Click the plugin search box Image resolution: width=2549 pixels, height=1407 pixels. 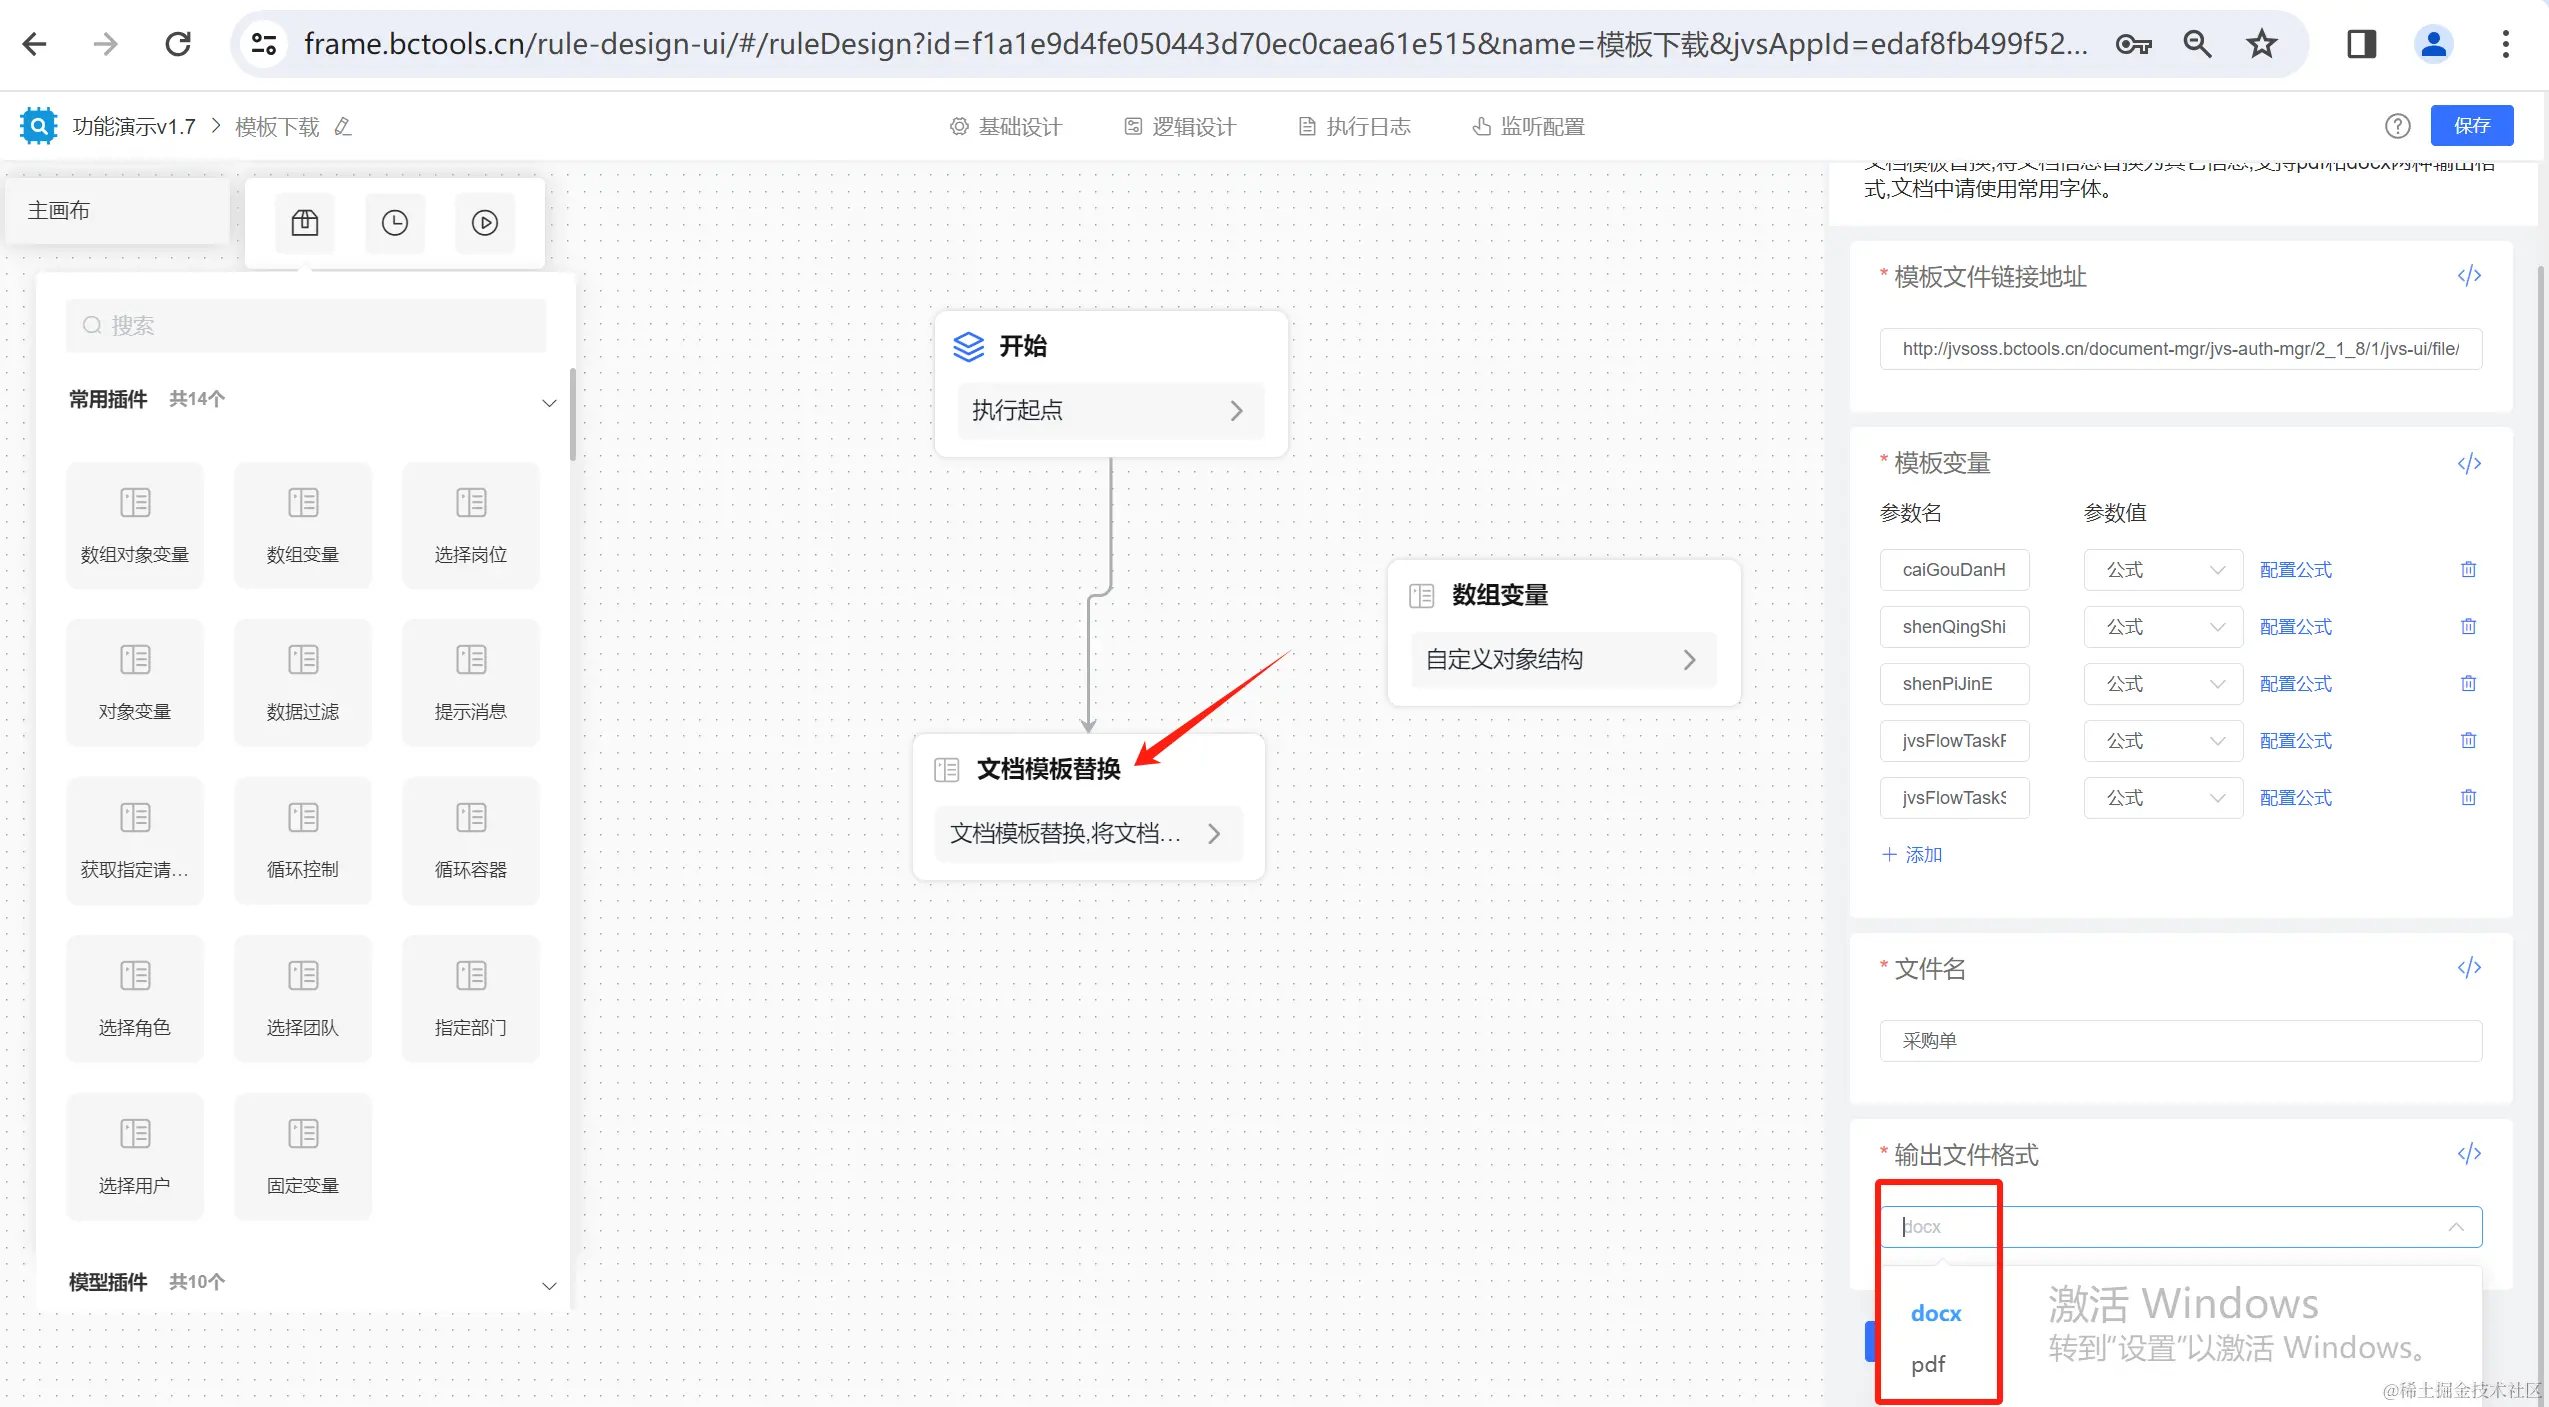[x=306, y=325]
